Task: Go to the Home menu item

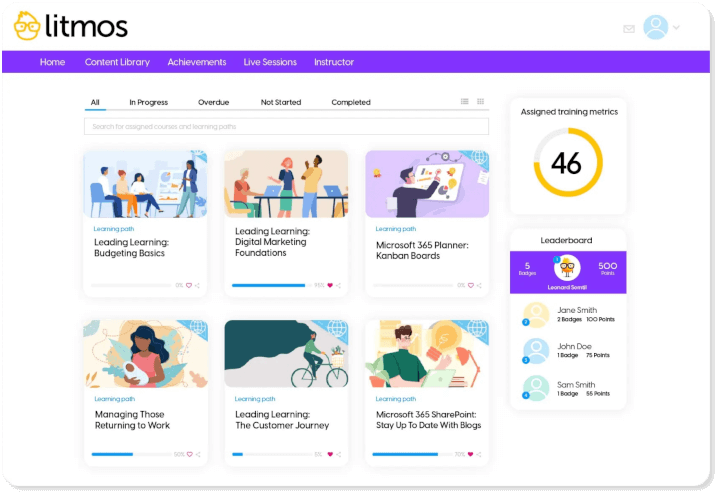Action: click(52, 62)
